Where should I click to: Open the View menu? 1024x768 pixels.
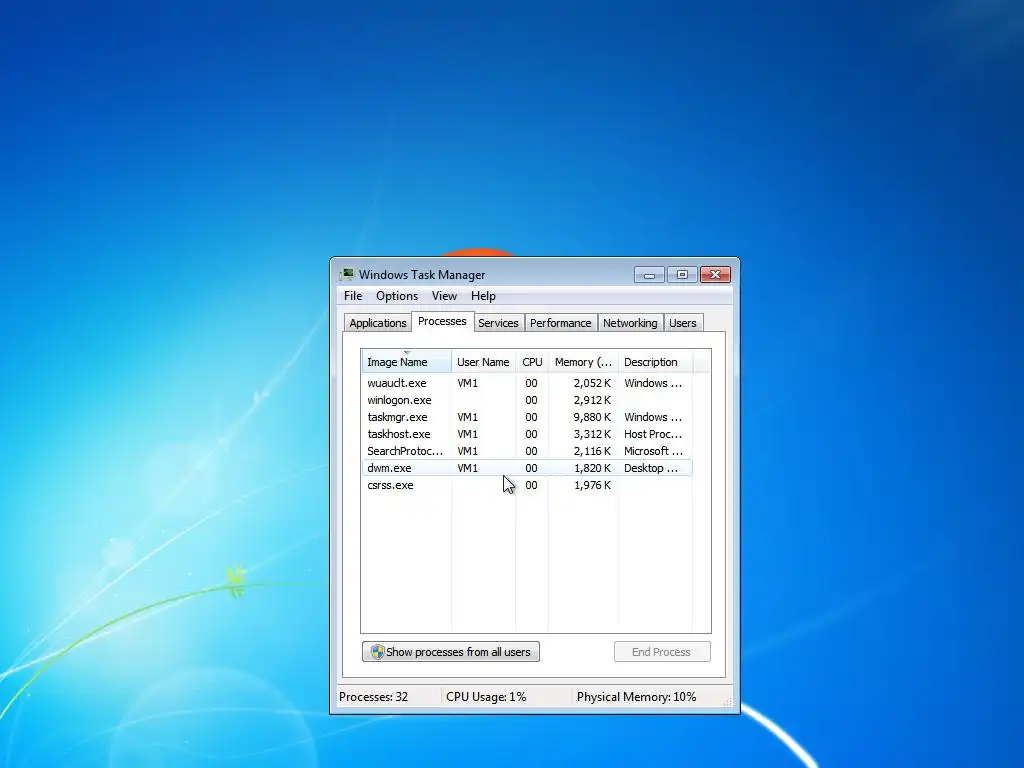click(x=444, y=296)
